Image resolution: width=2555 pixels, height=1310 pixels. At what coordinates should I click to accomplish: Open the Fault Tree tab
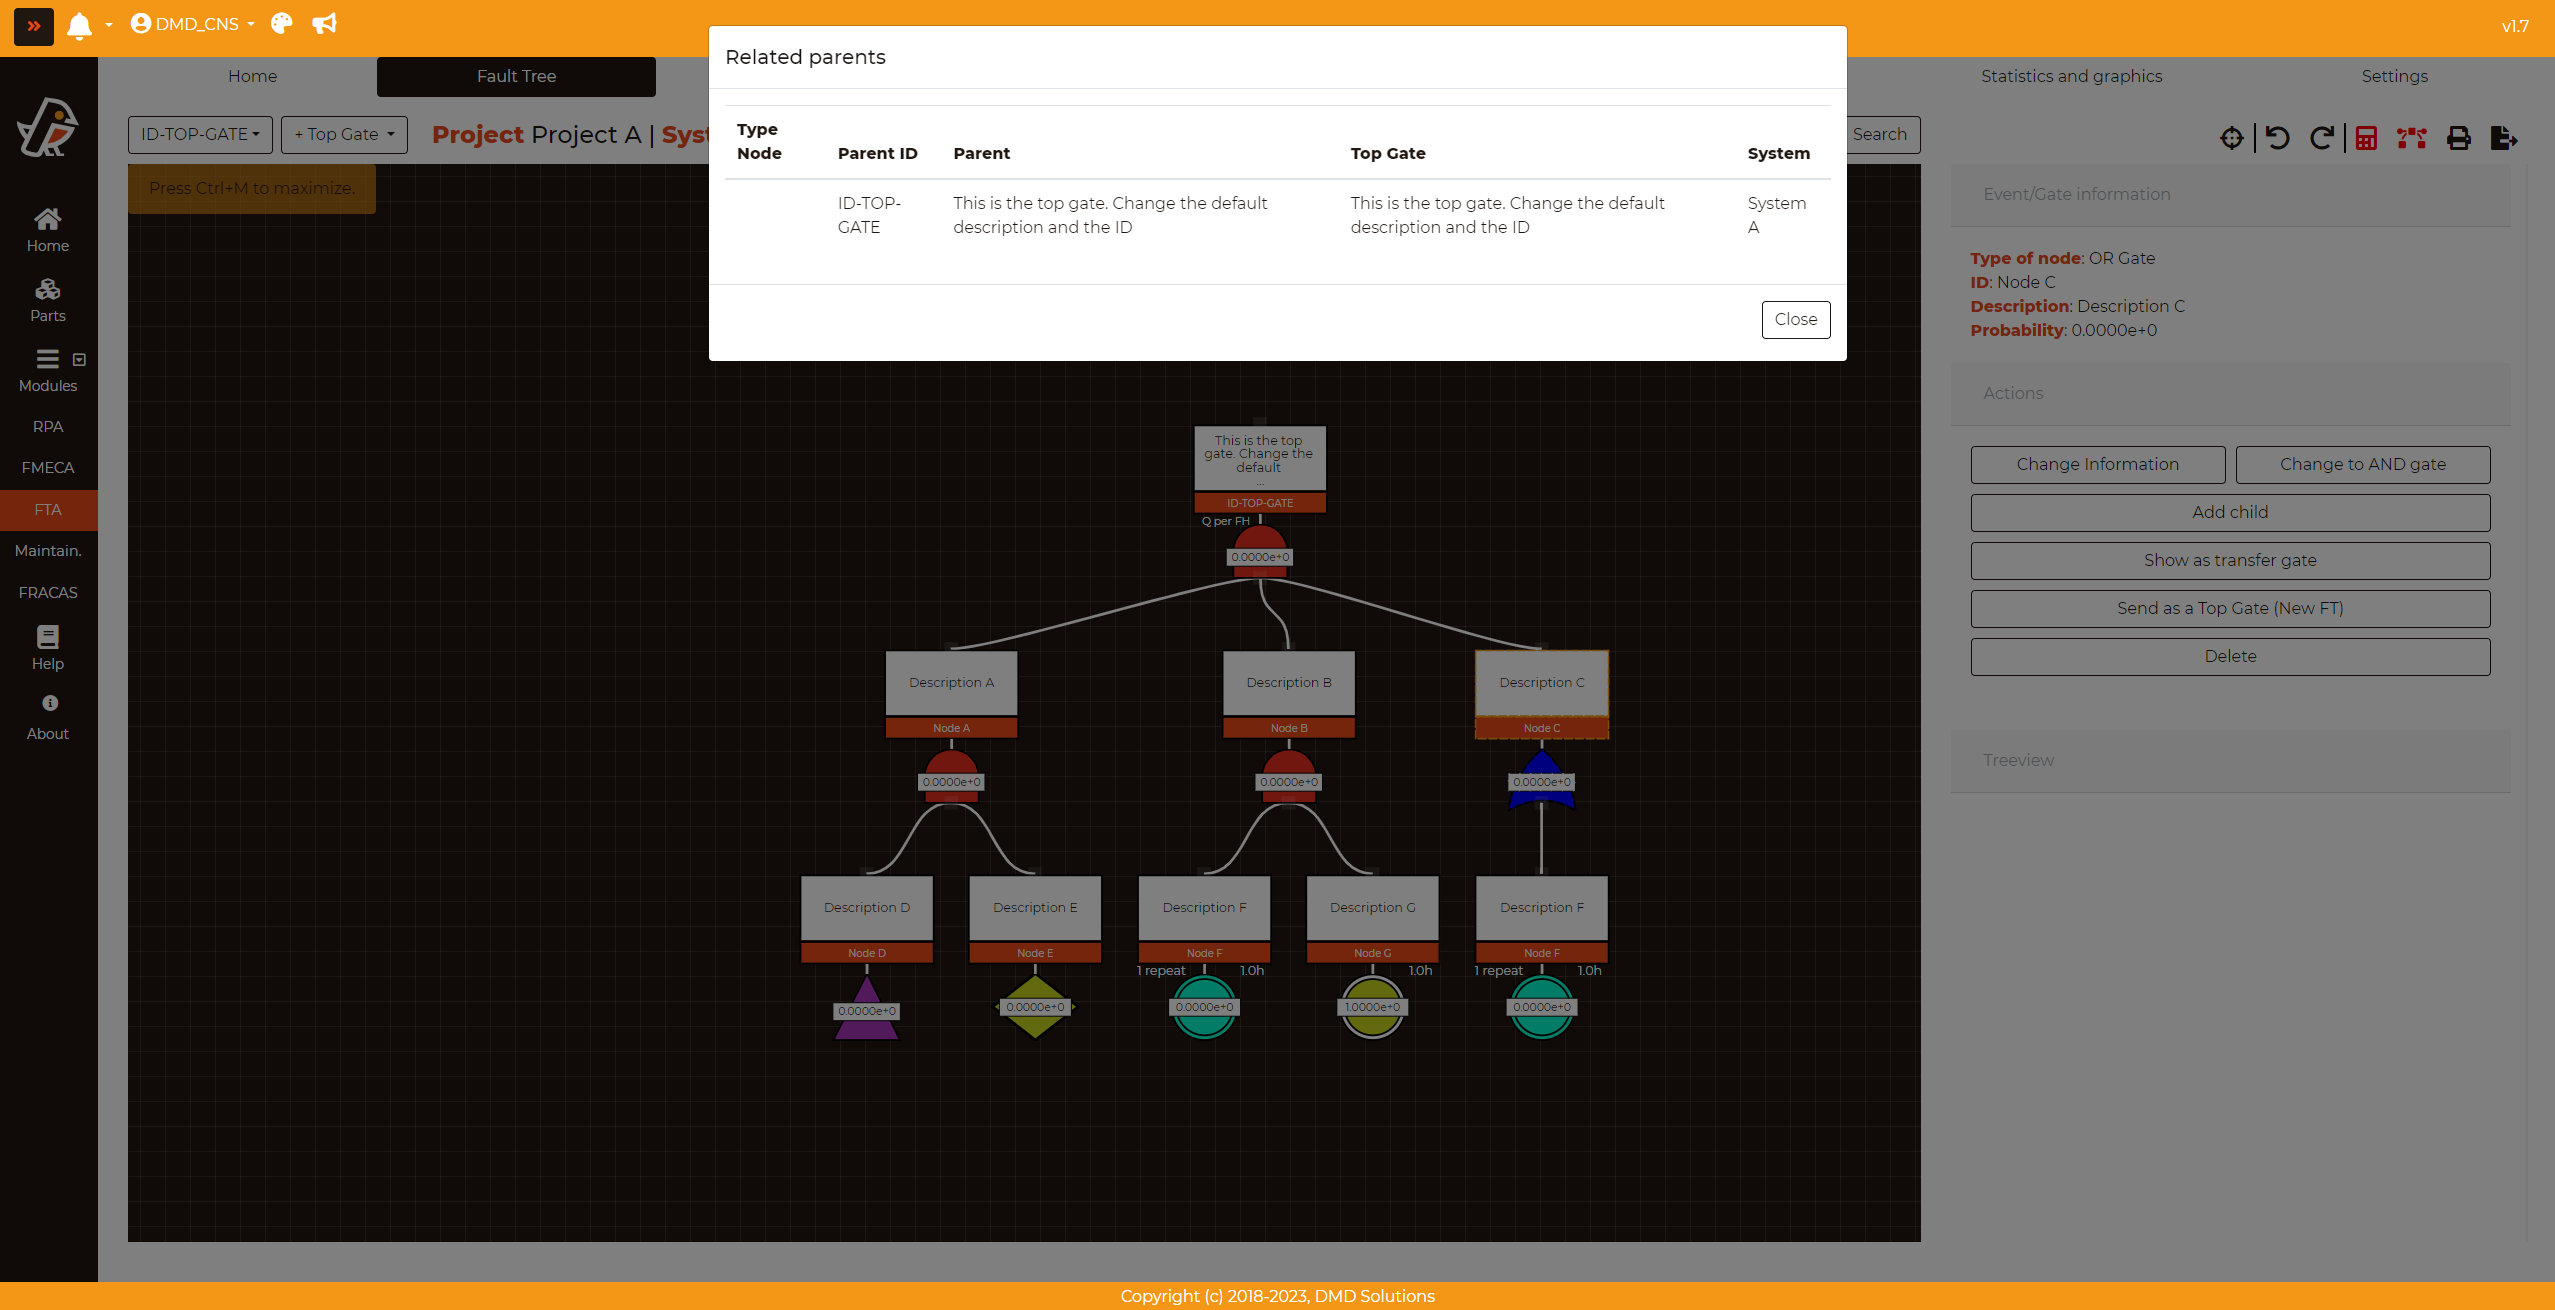pos(516,76)
